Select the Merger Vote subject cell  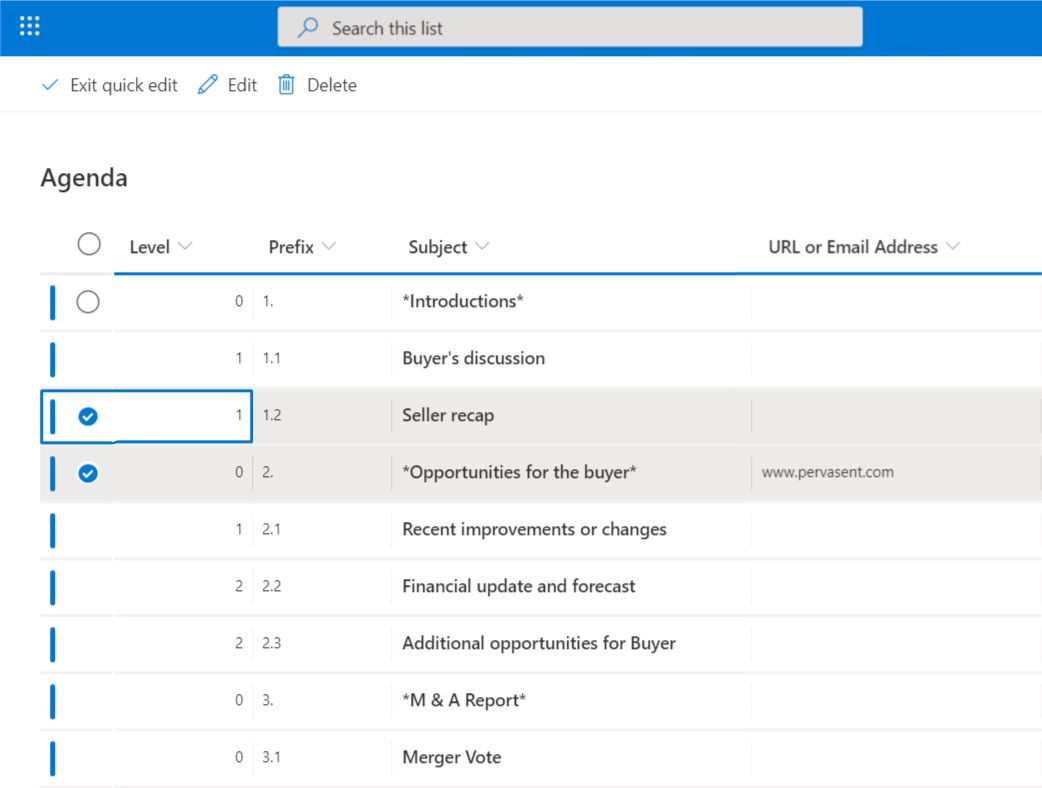click(x=451, y=757)
